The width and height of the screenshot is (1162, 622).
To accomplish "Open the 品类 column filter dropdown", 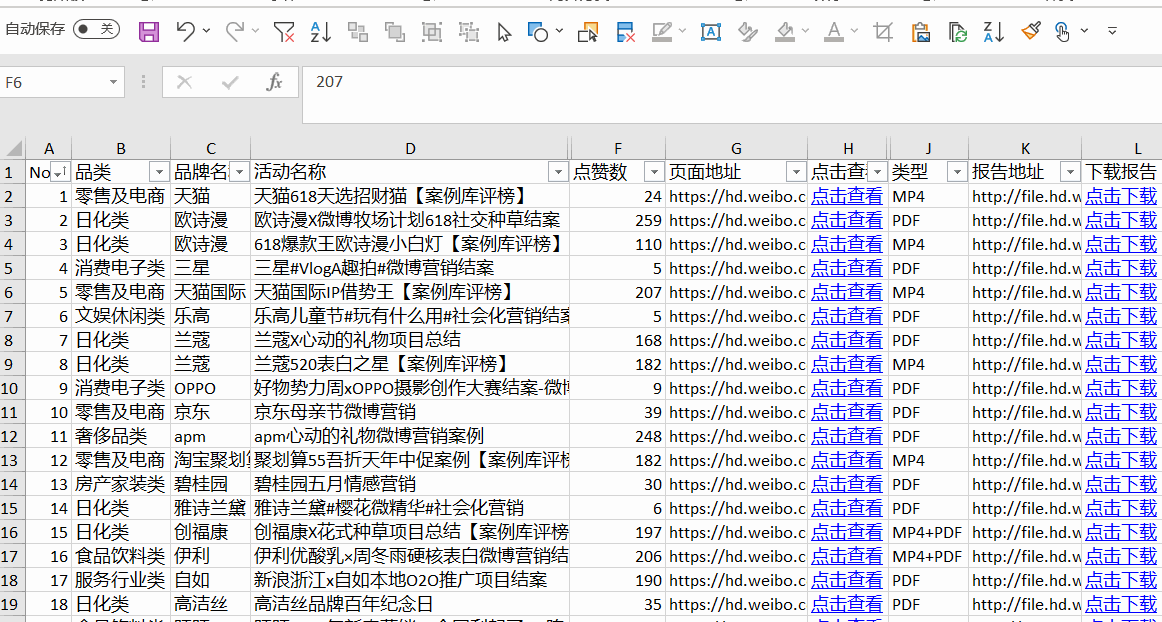I will [159, 172].
